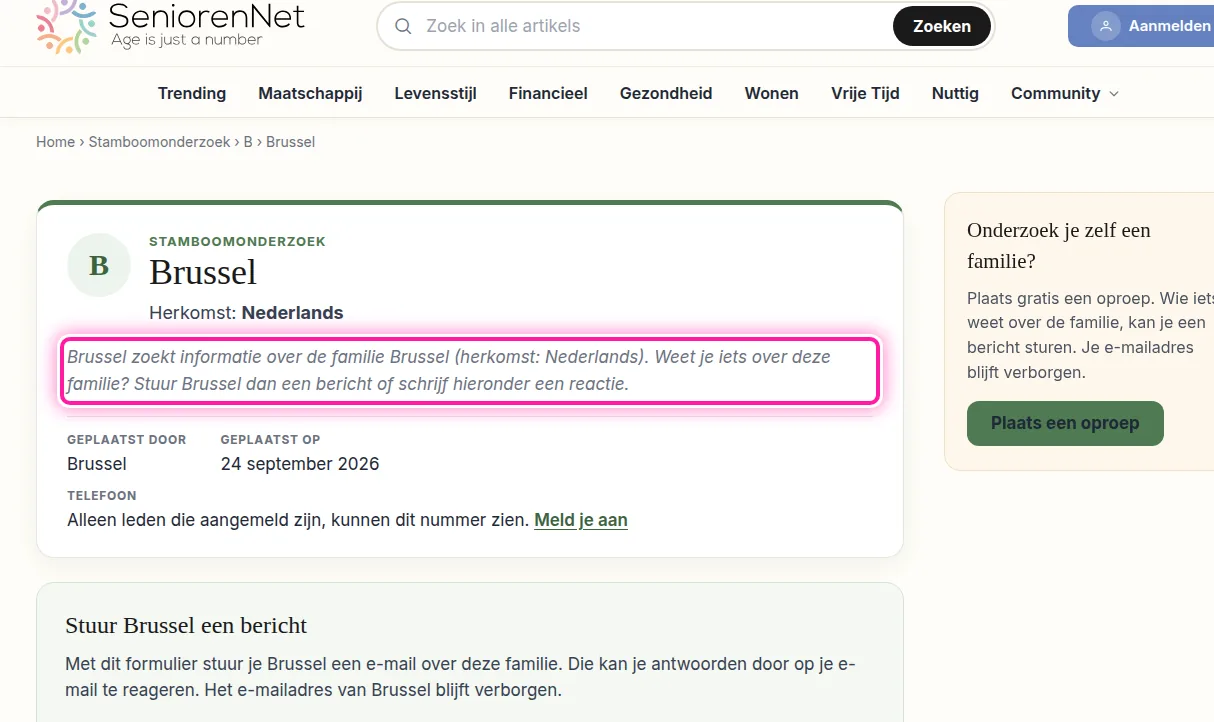Focus the 'Zoek in alle artikels' search field

point(651,26)
